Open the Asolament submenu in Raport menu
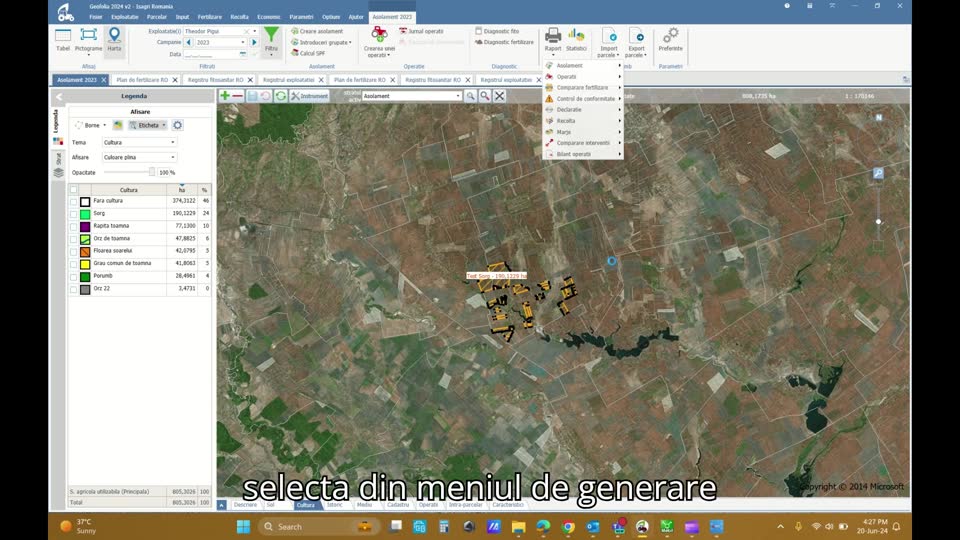 click(x=583, y=66)
